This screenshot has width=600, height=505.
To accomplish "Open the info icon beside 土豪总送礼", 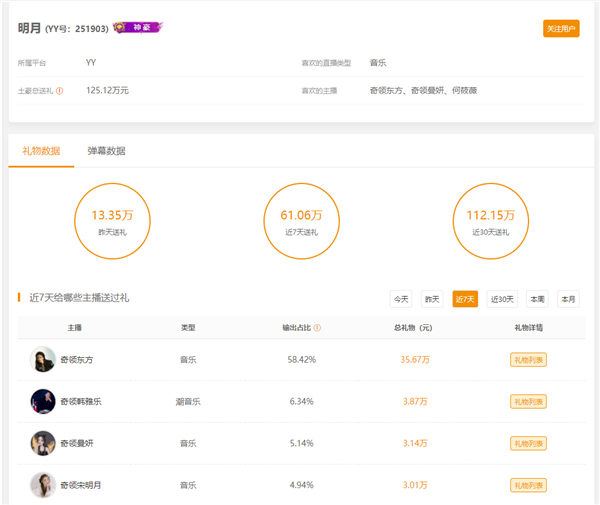I will point(59,91).
